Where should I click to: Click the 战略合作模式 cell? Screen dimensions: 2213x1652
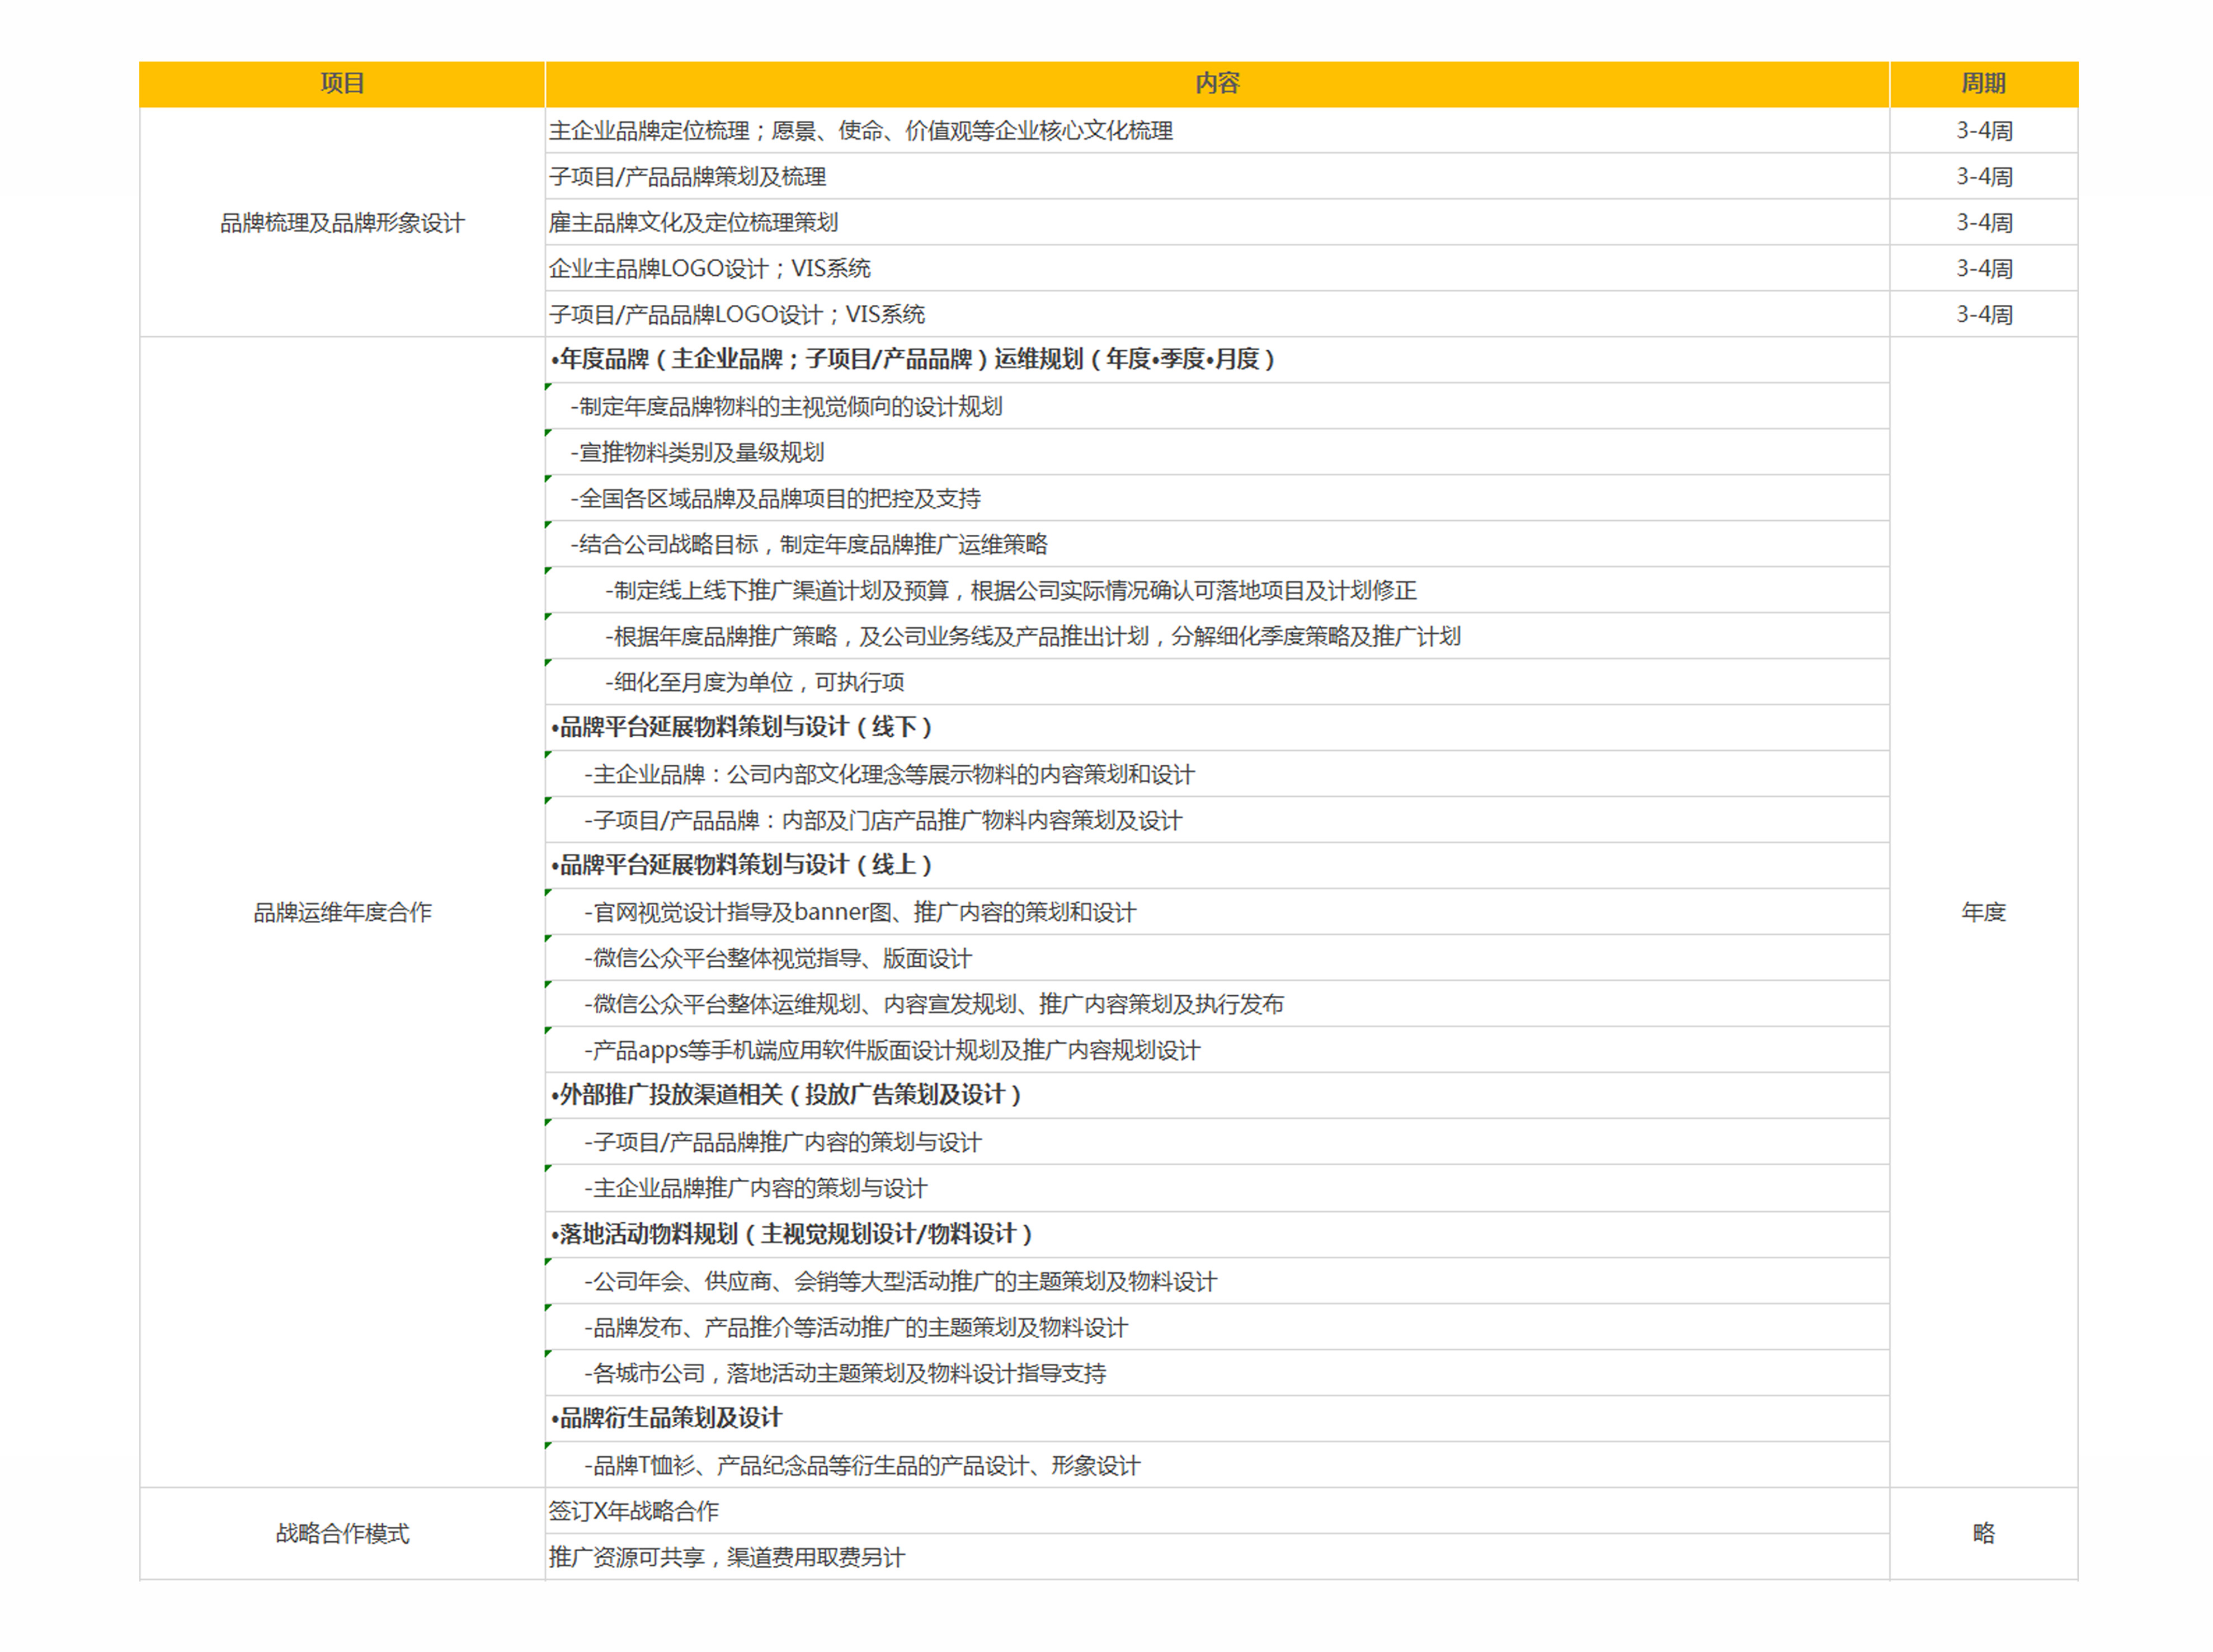[342, 1533]
